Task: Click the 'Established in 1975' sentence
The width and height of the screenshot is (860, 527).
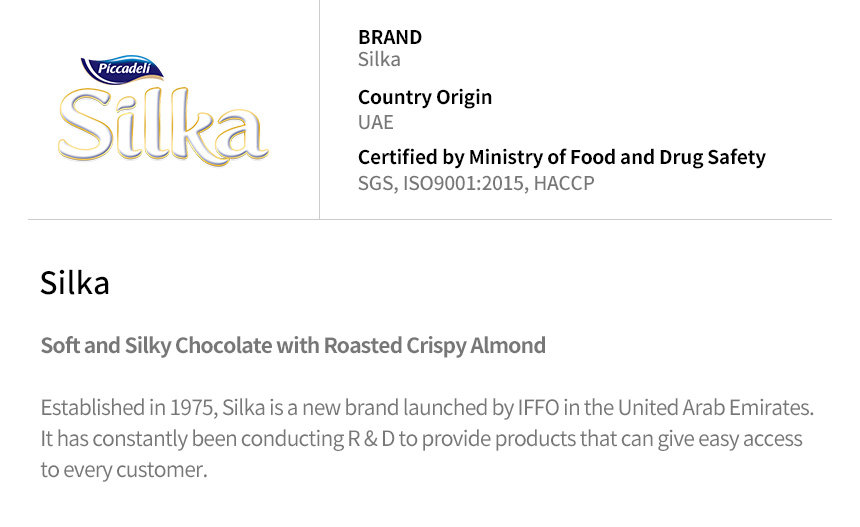Action: (x=427, y=408)
